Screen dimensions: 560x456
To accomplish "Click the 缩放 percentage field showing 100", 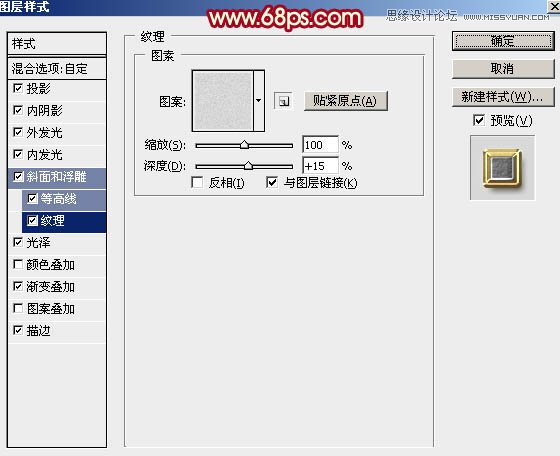I will click(320, 145).
